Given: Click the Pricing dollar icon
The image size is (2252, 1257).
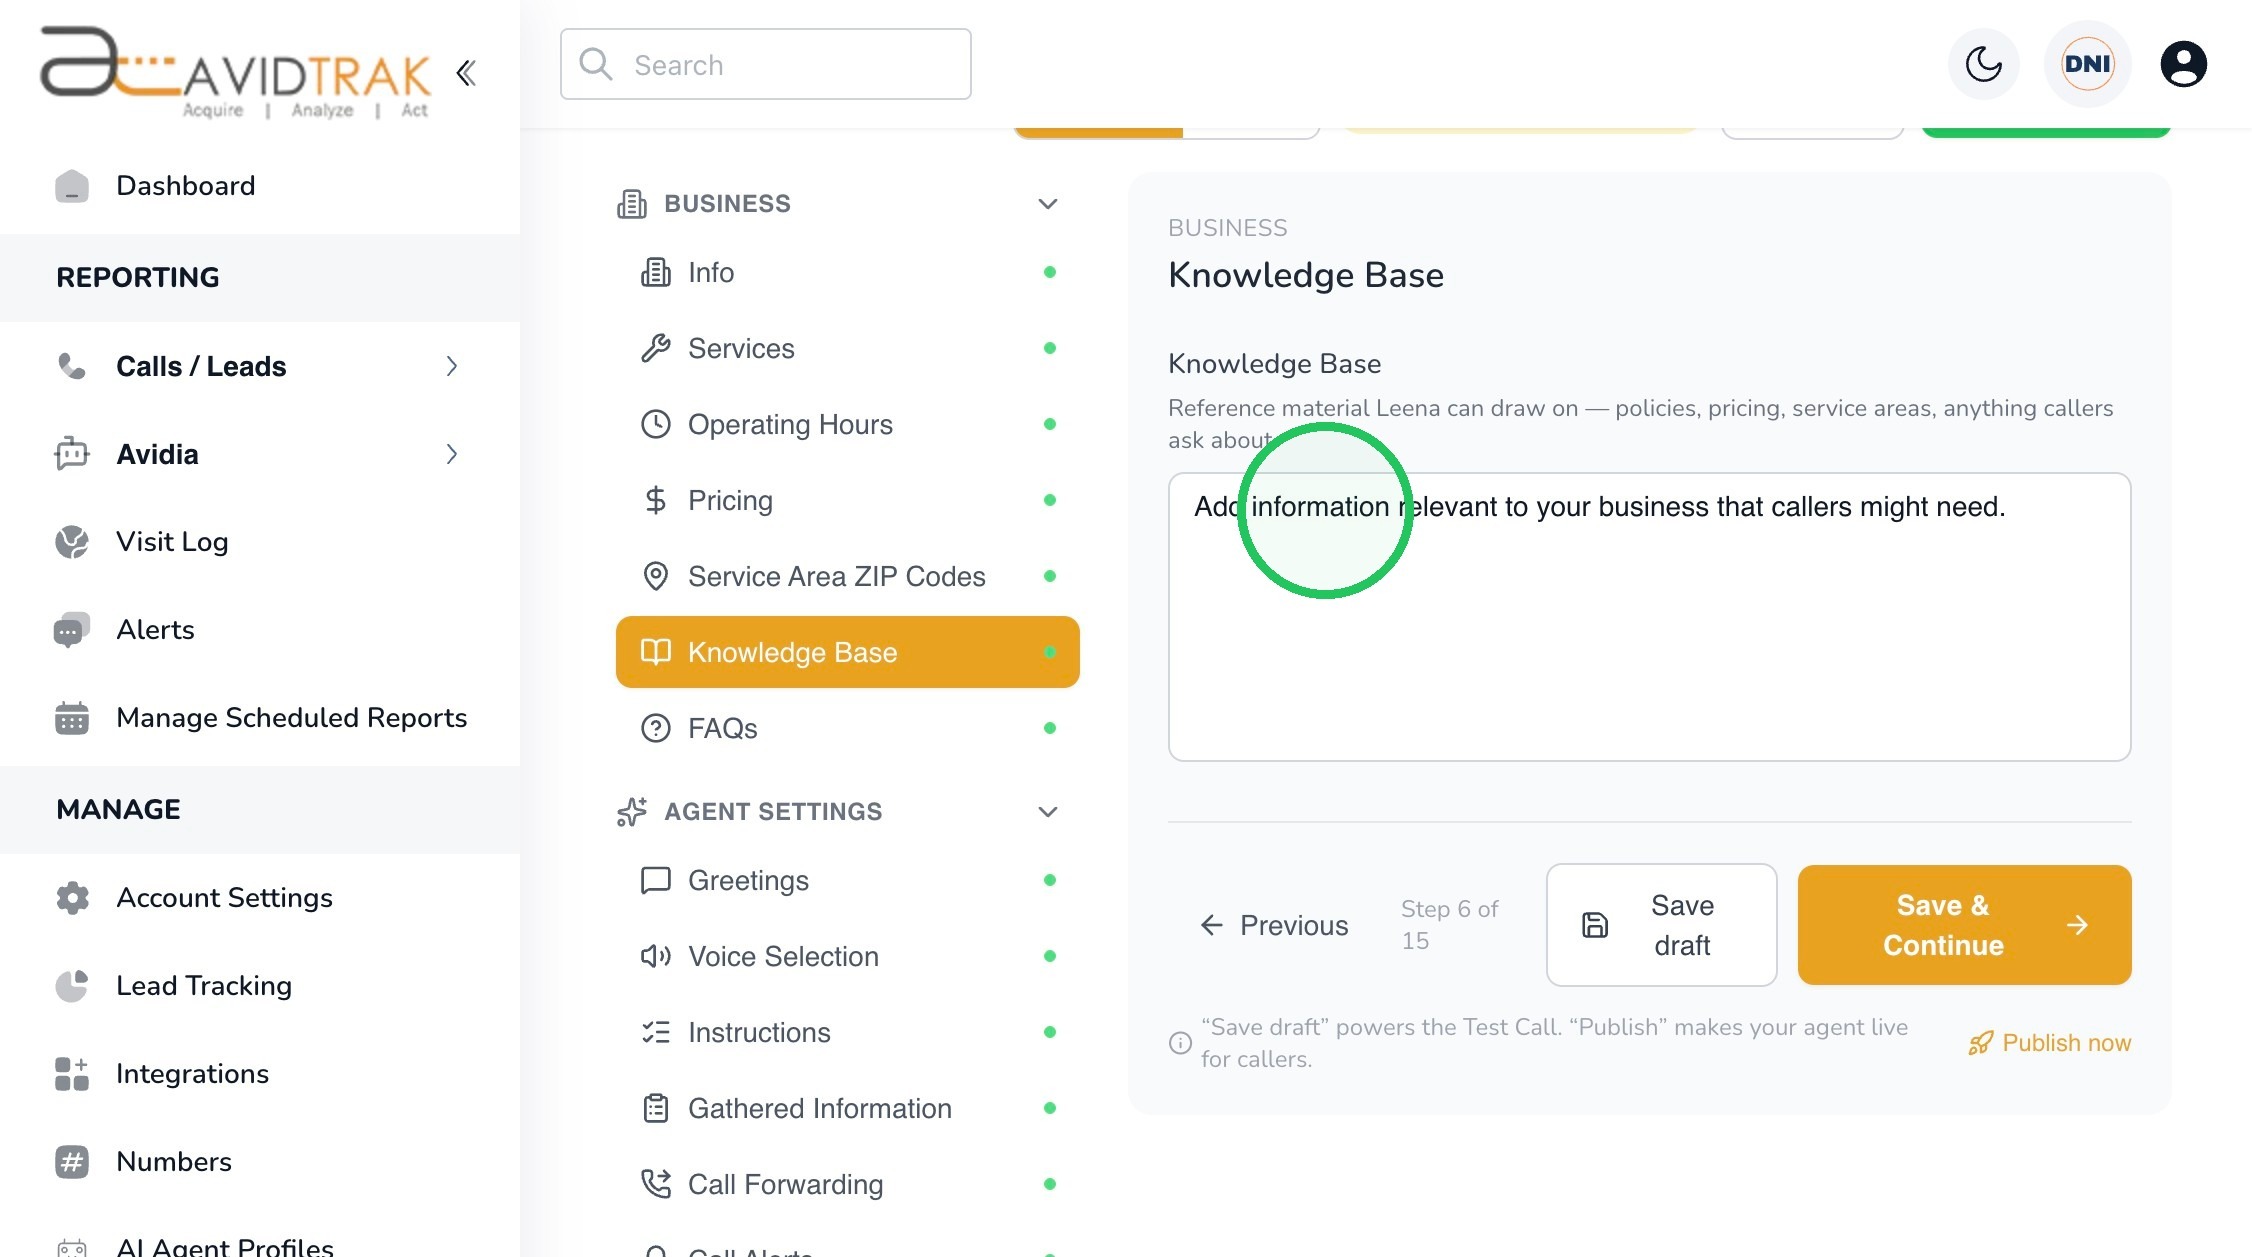Looking at the screenshot, I should click(x=656, y=500).
